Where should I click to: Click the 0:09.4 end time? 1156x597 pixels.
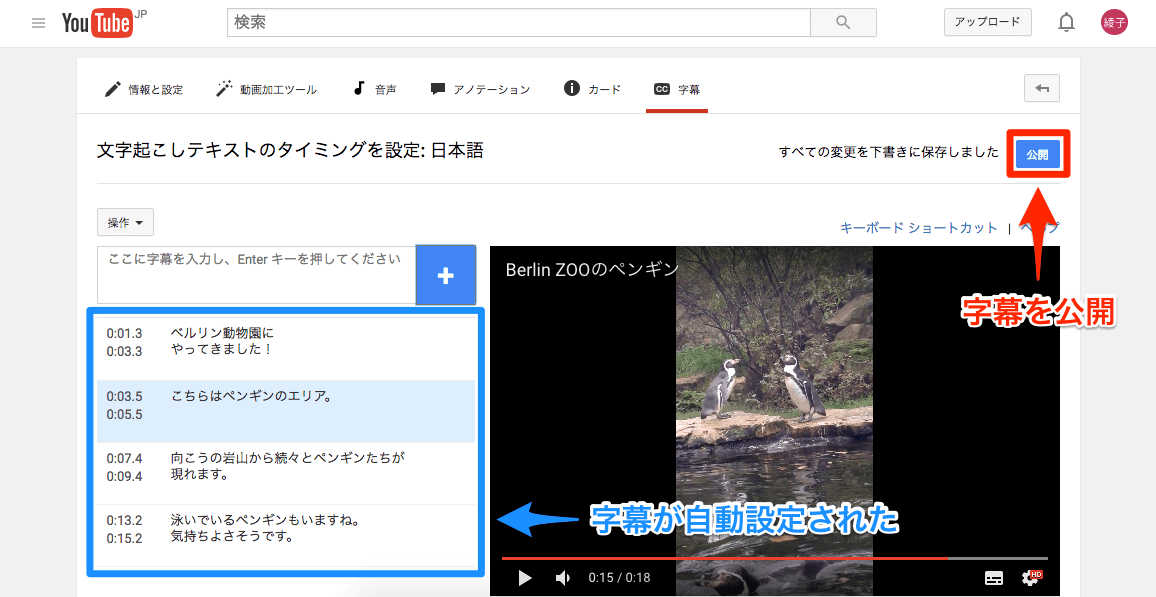124,476
